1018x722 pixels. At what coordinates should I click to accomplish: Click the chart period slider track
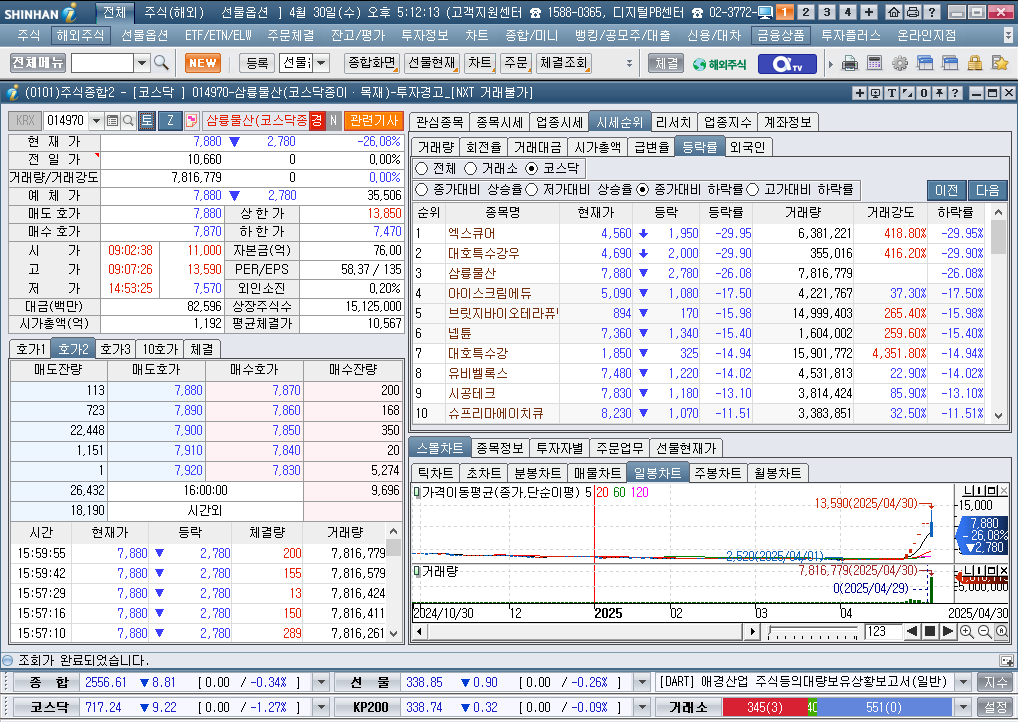(813, 631)
